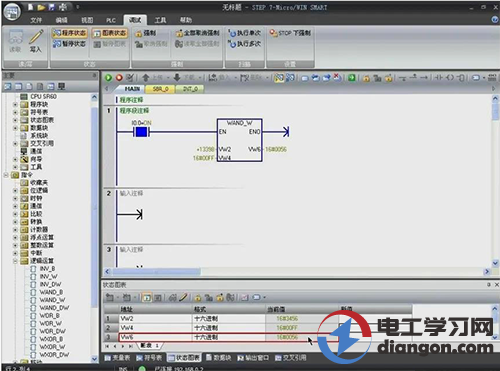This screenshot has width=500, height=371.
Task: Click STOP 下强制 button
Action: 290,33
